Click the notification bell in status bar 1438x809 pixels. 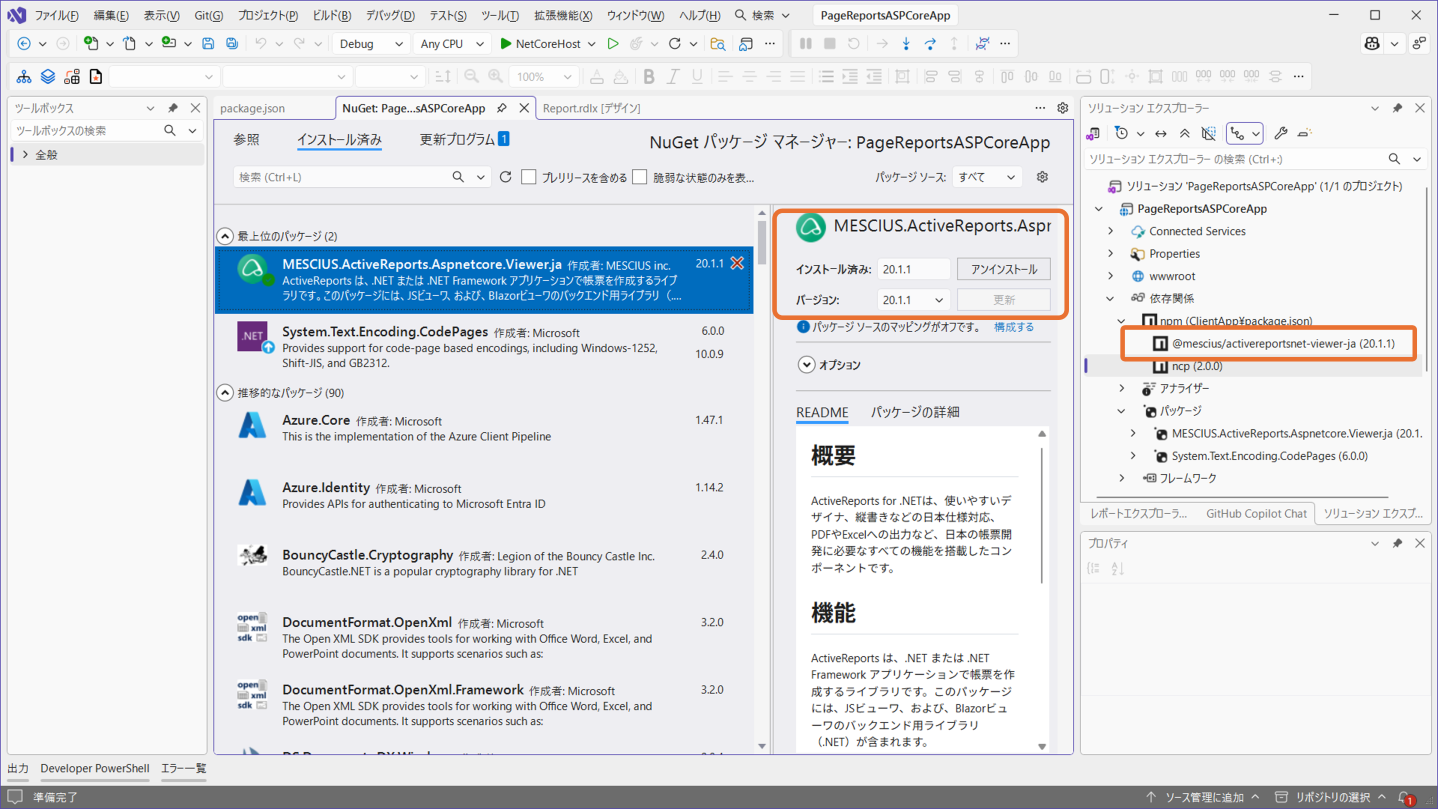[x=1405, y=797]
